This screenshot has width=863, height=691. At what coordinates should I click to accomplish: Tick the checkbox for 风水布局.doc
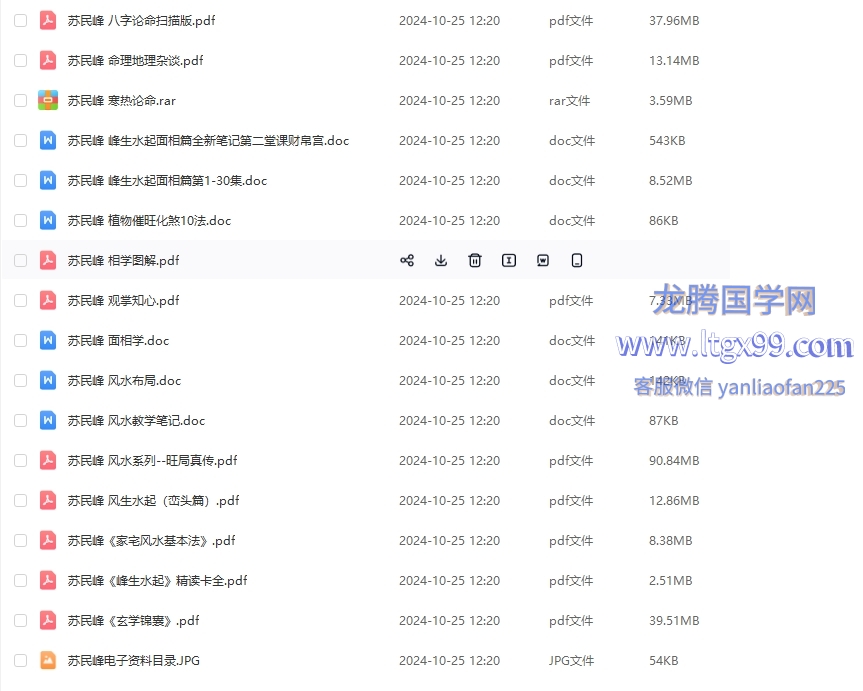point(20,380)
